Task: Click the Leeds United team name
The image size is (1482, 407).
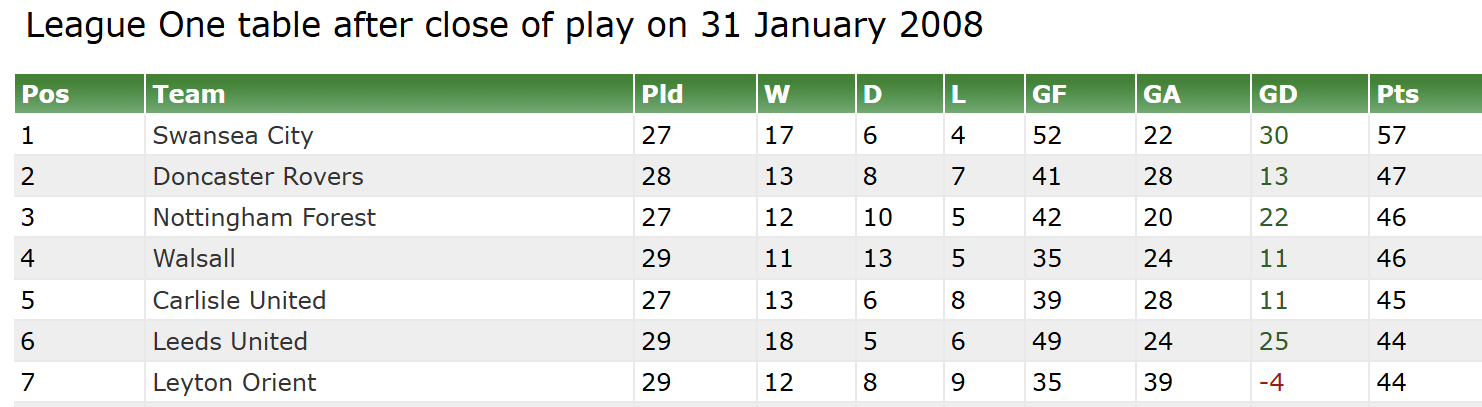Action: click(x=230, y=341)
